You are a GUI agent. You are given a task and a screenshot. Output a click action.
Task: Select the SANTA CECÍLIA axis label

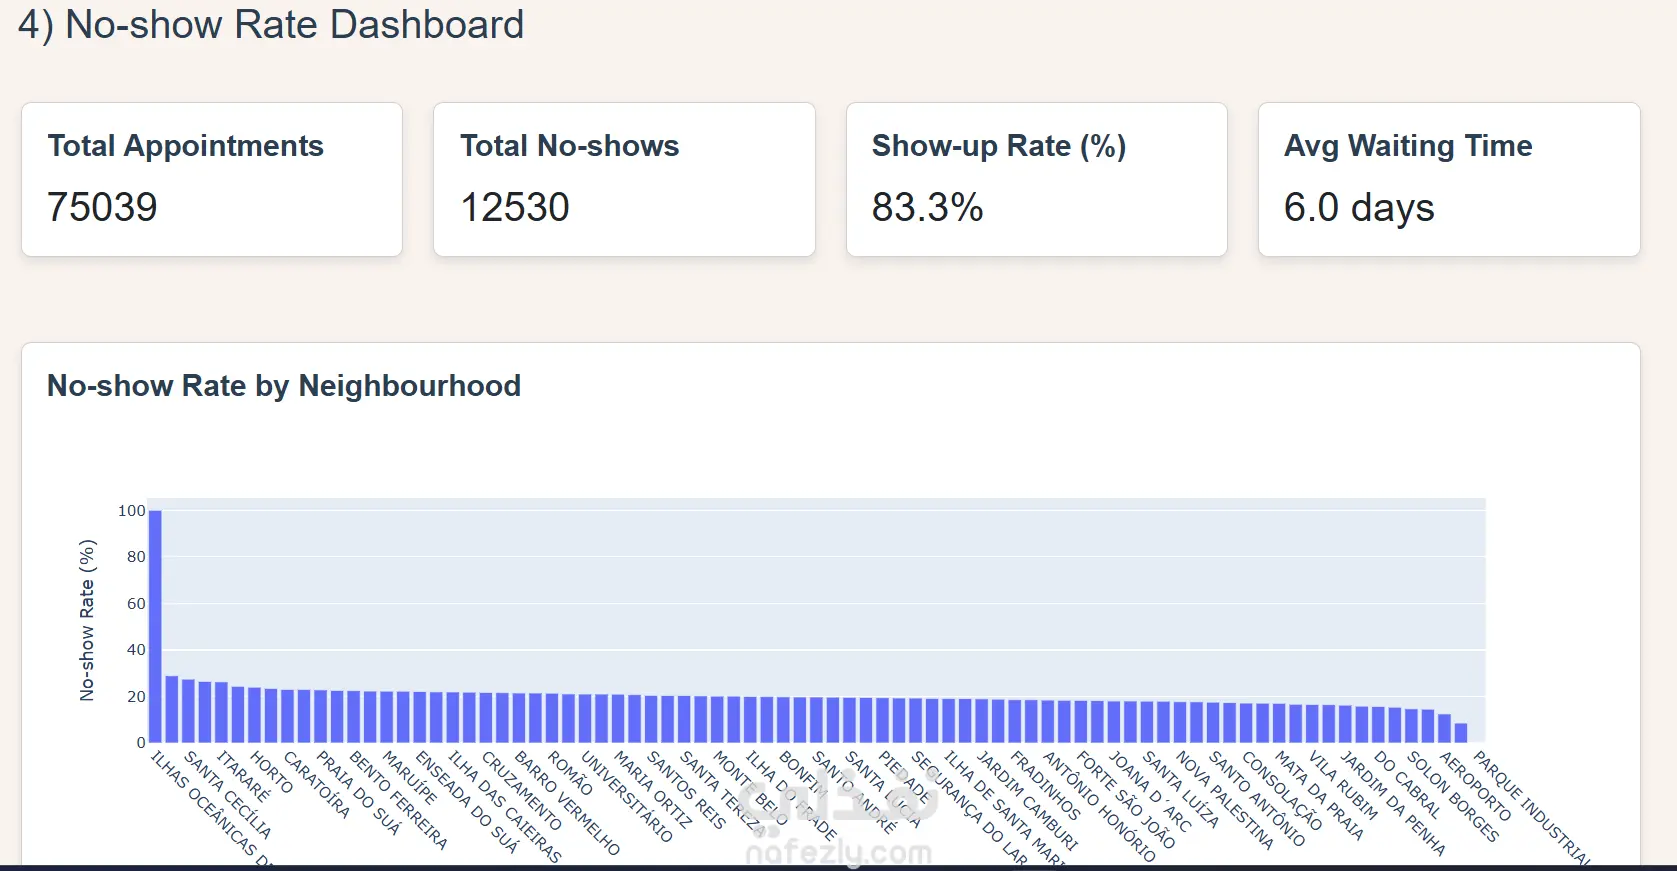coord(228,794)
